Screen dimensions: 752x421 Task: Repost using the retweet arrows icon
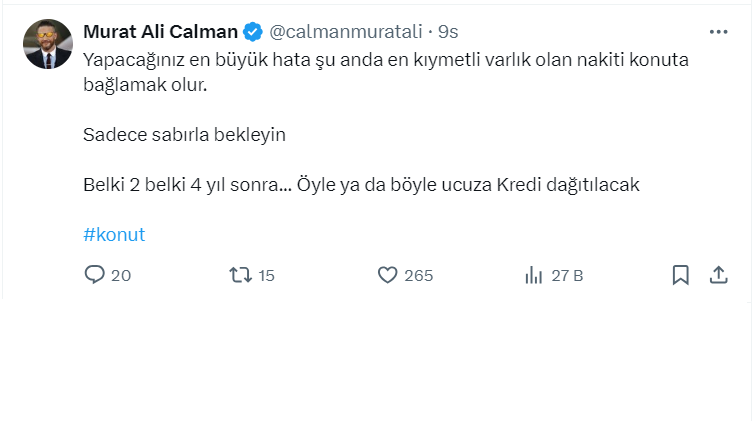[240, 275]
